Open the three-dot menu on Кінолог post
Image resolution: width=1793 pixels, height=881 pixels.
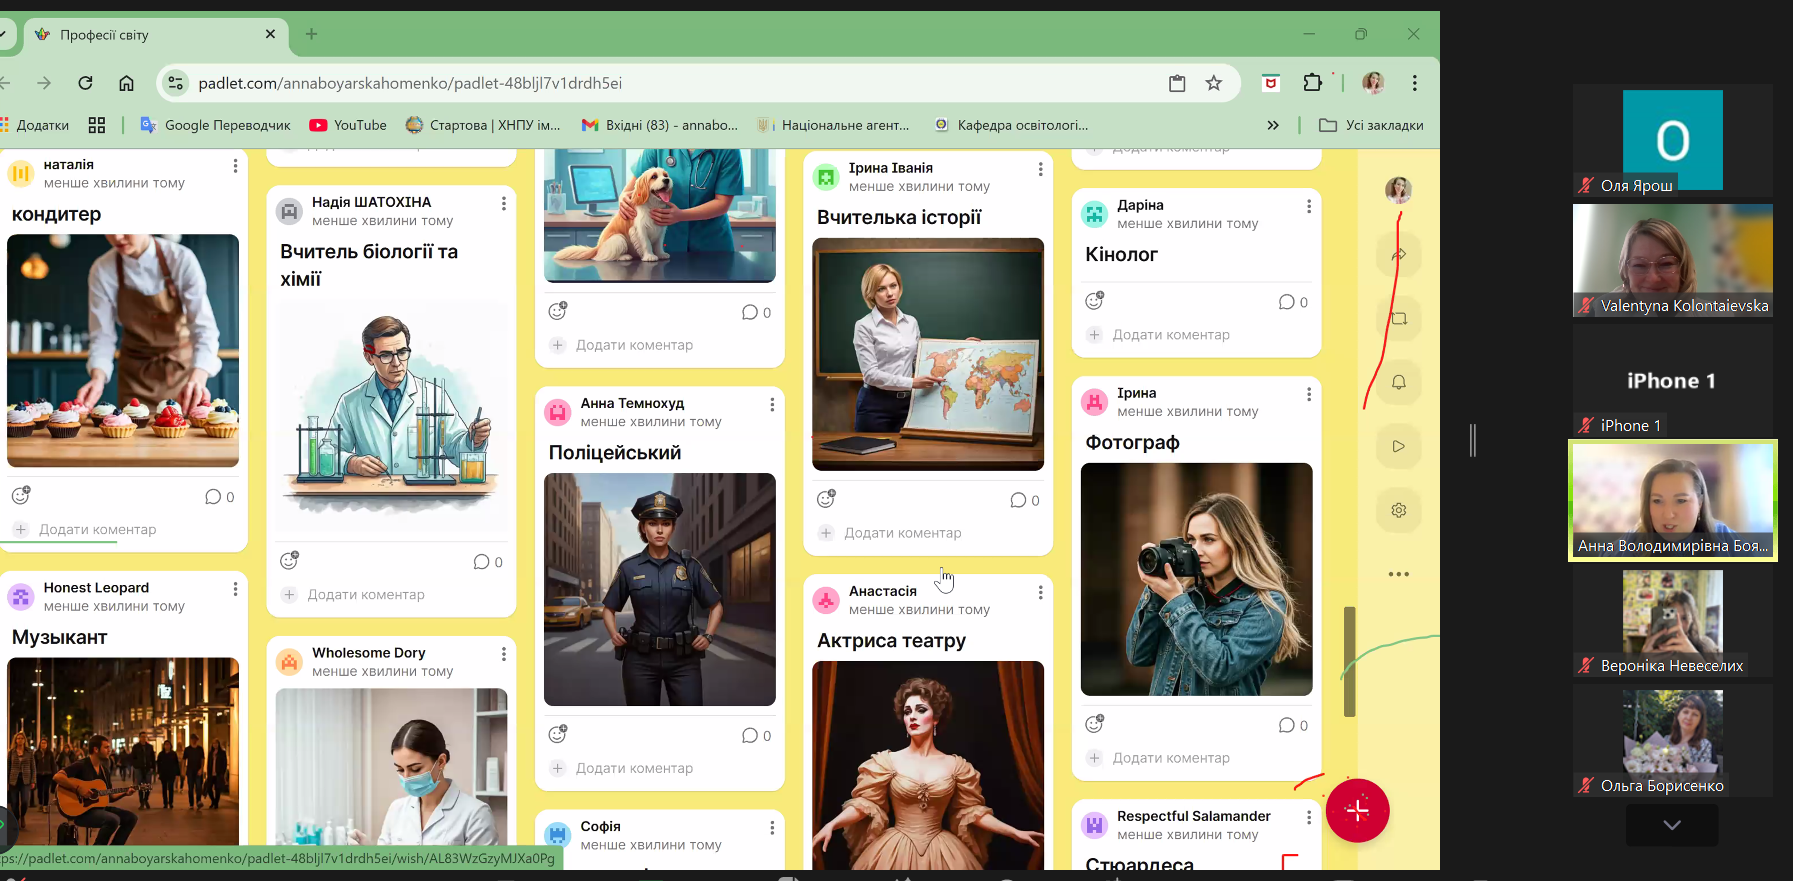[x=1308, y=206]
